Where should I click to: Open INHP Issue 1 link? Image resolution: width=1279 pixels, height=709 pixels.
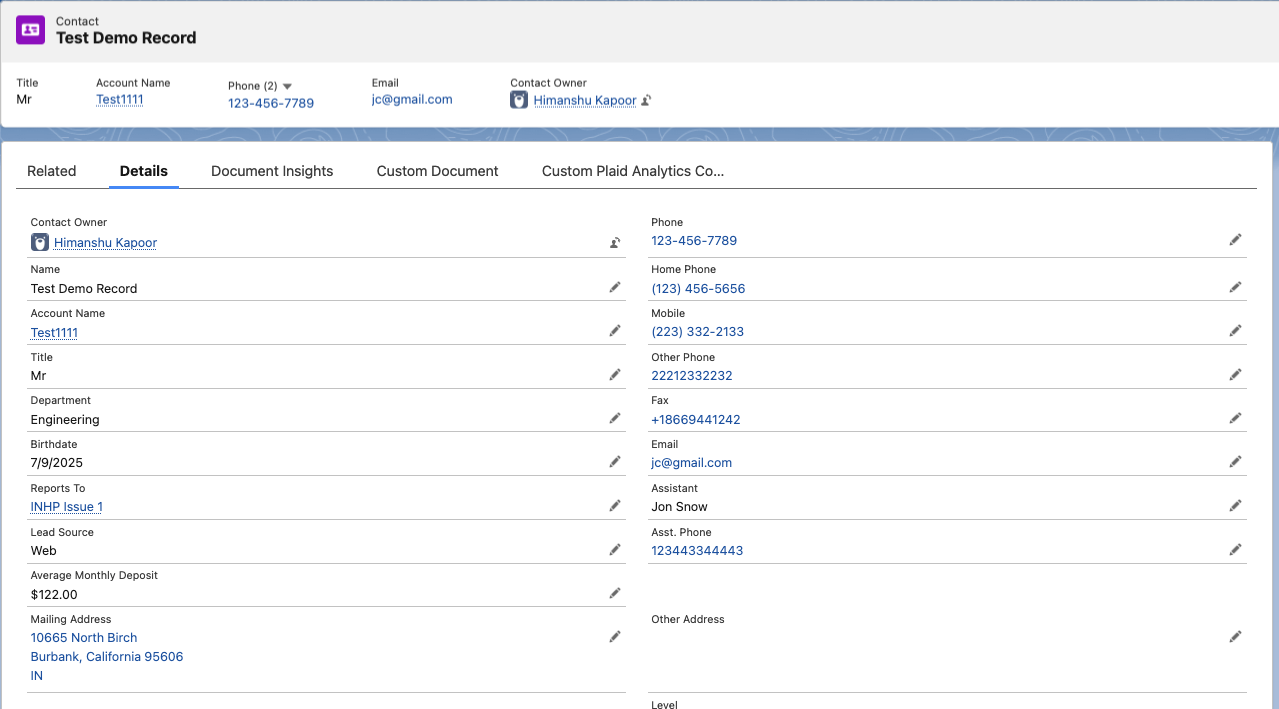tap(67, 507)
